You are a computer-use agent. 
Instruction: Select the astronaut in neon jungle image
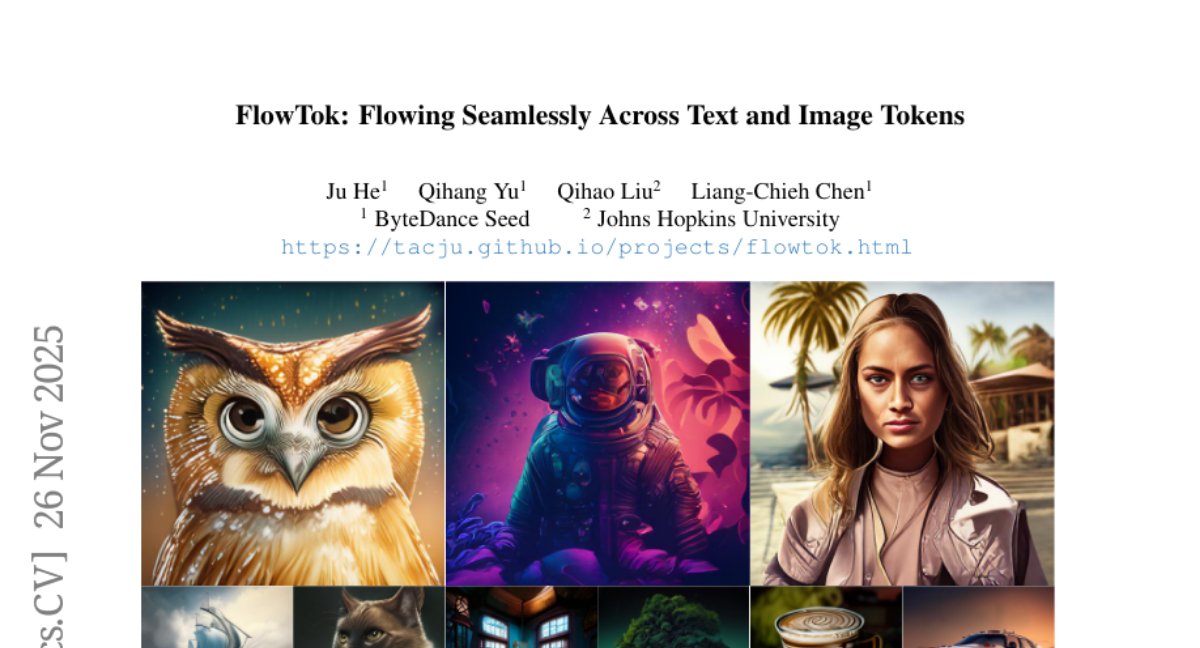point(598,433)
